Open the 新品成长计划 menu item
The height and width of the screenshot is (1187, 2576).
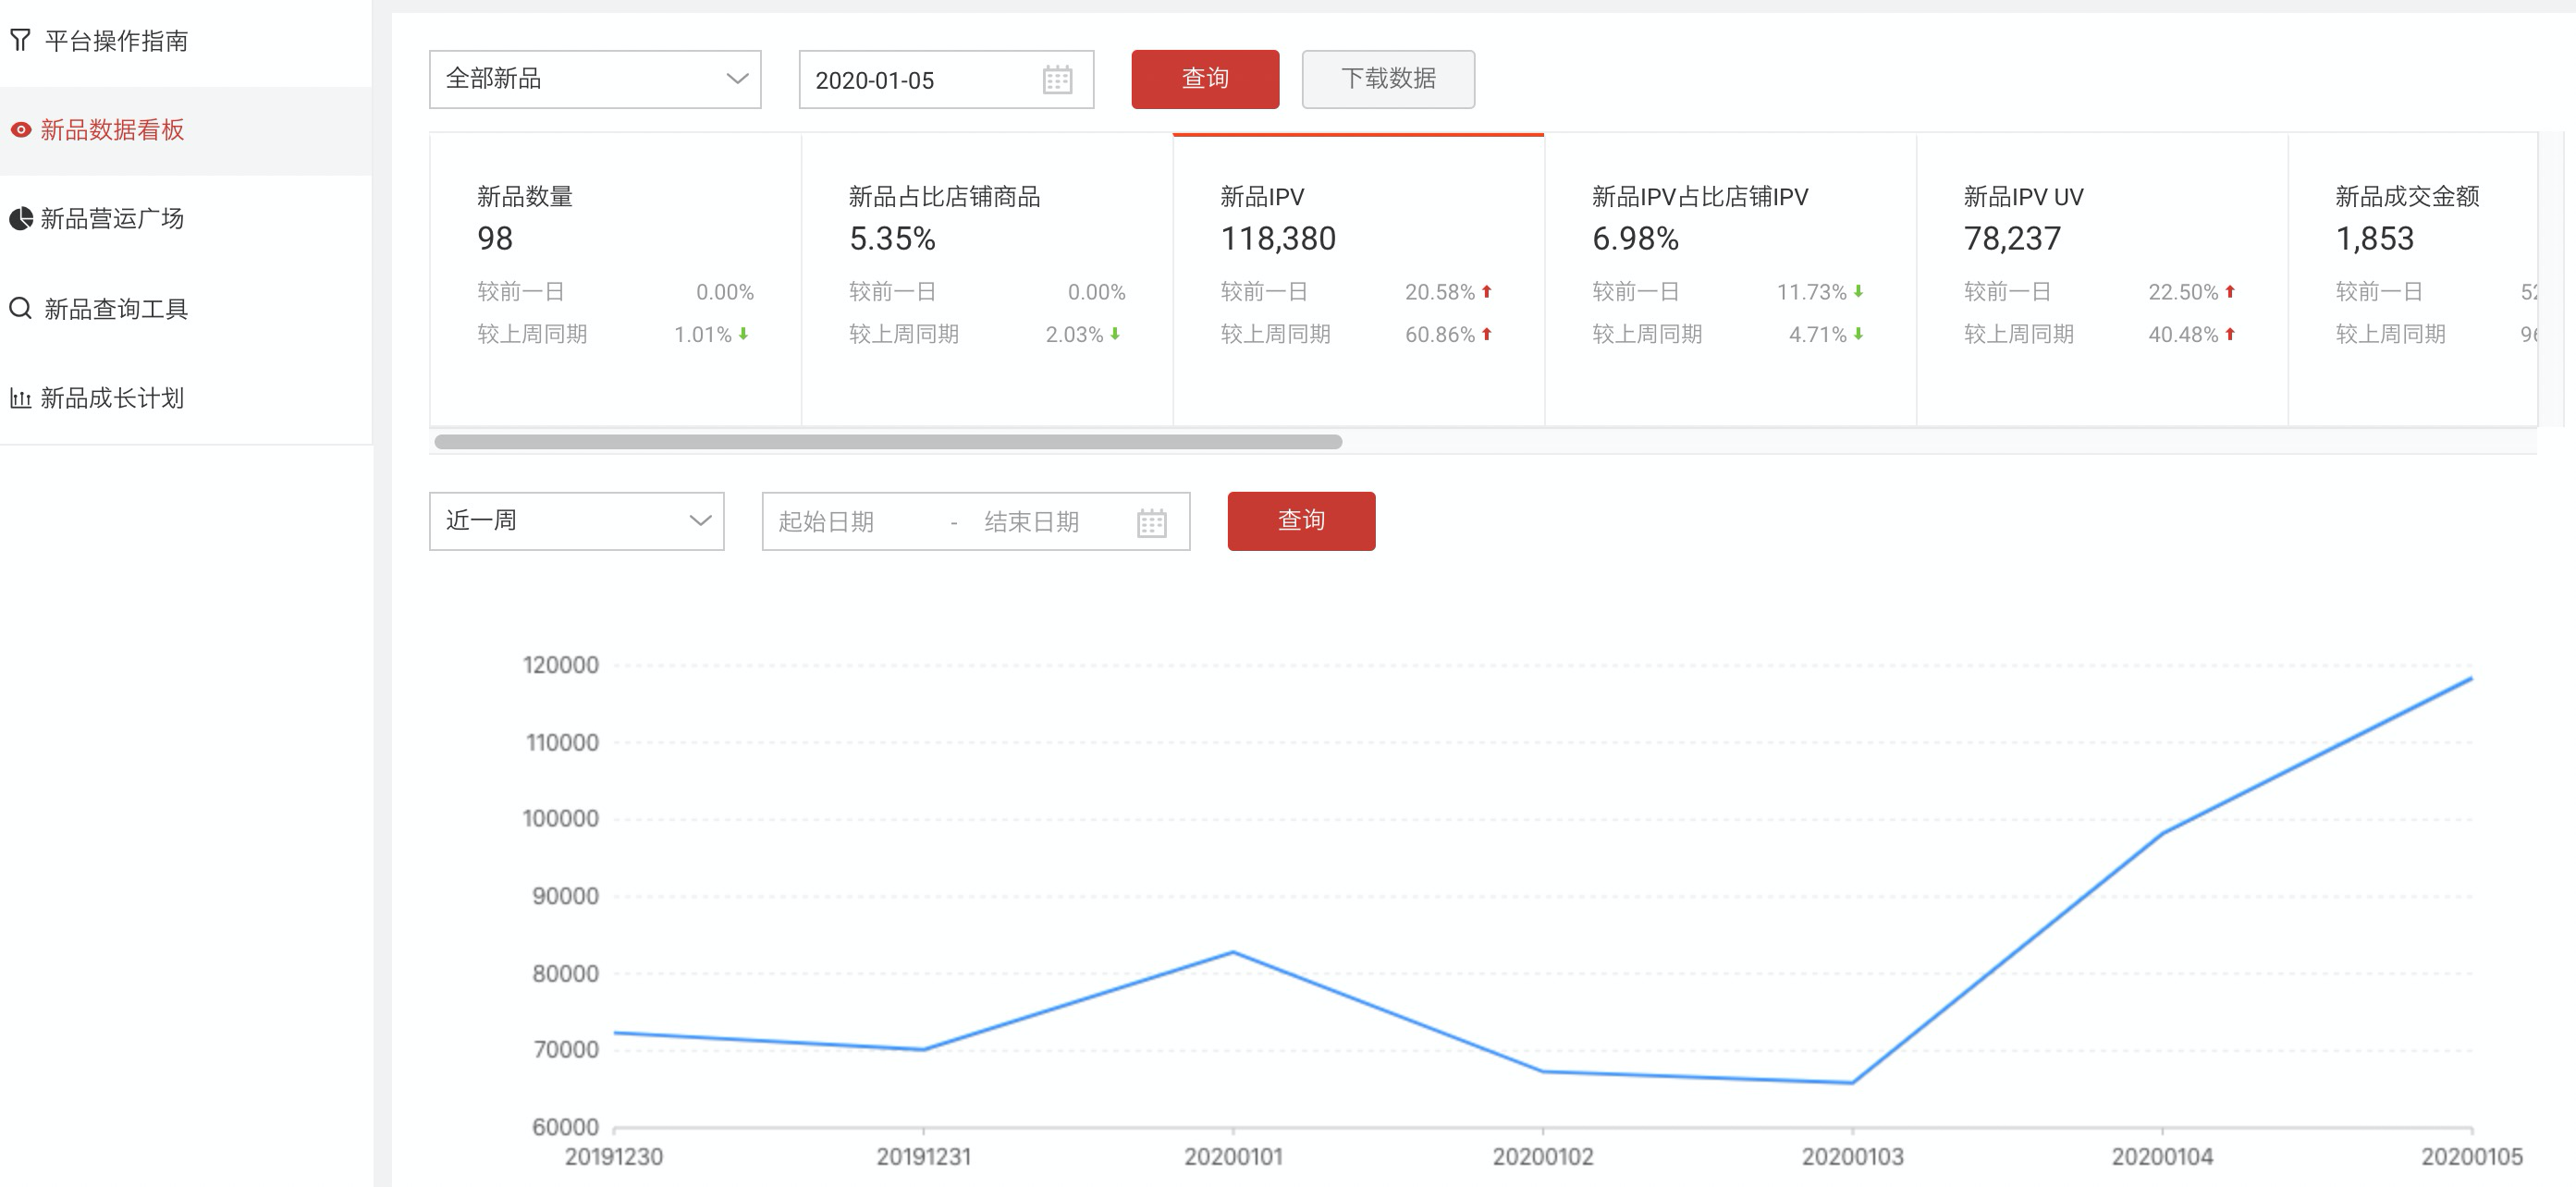(112, 398)
